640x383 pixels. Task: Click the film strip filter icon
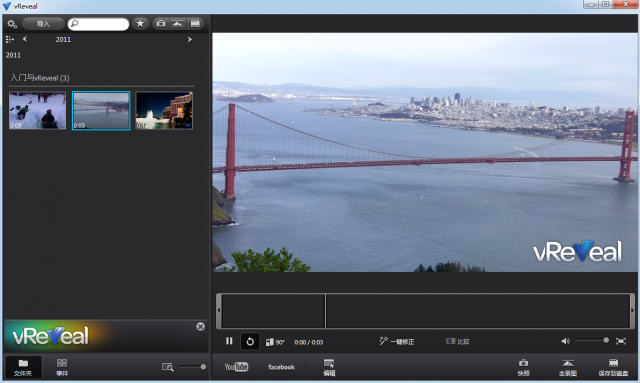click(x=195, y=24)
